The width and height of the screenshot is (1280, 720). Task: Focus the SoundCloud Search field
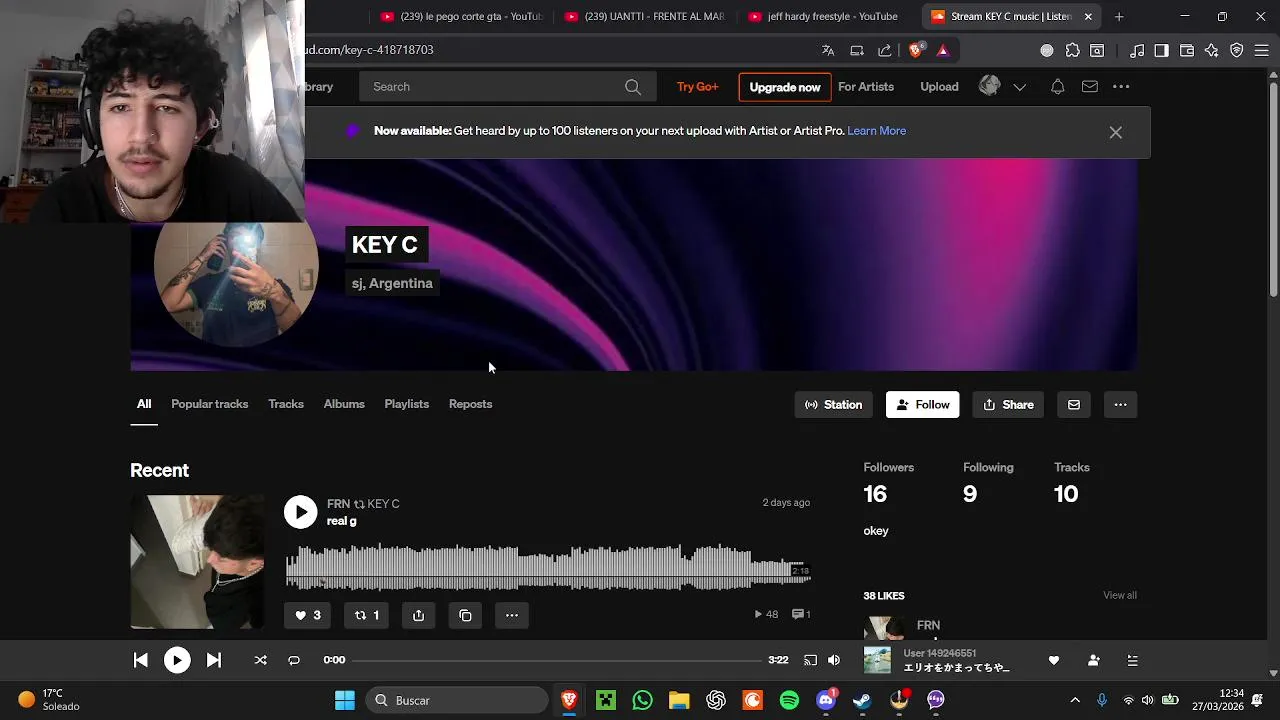point(507,87)
